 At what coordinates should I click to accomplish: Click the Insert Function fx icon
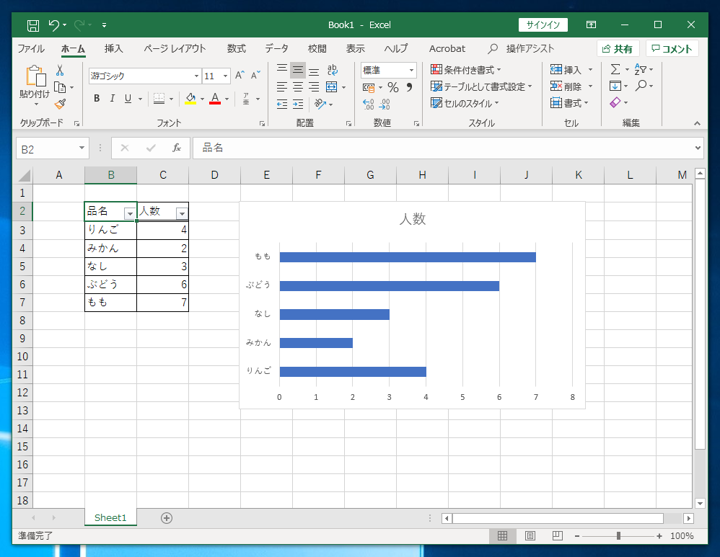177,148
